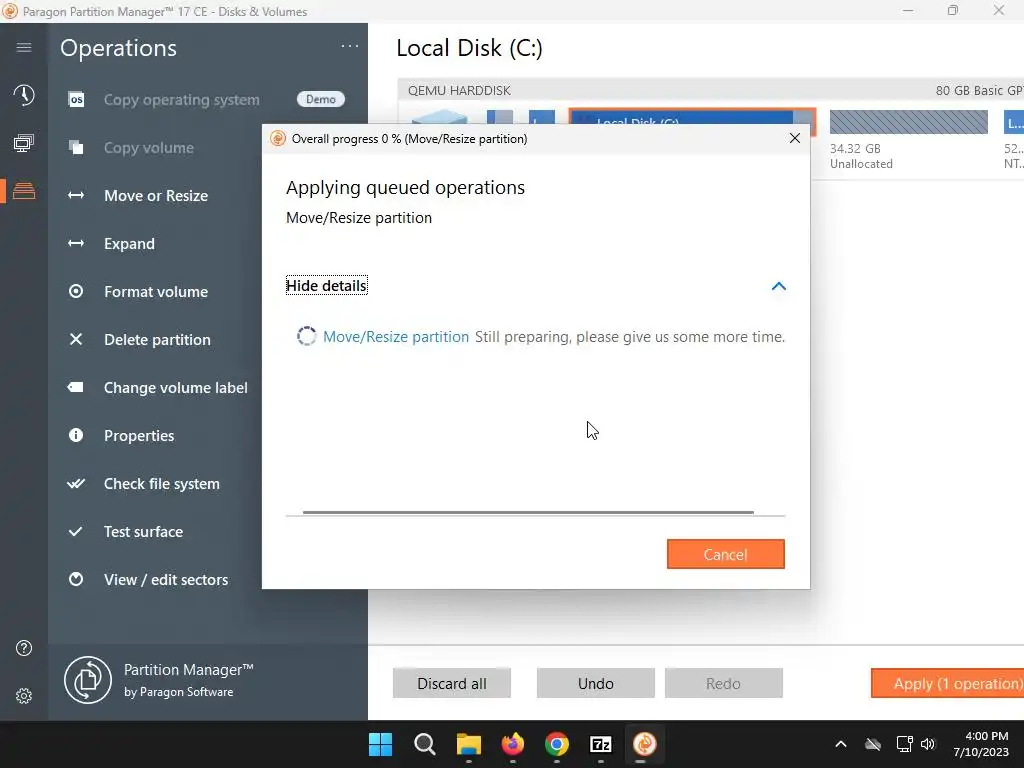Image resolution: width=1024 pixels, height=768 pixels.
Task: Show hidden system tray icons
Action: 840,744
